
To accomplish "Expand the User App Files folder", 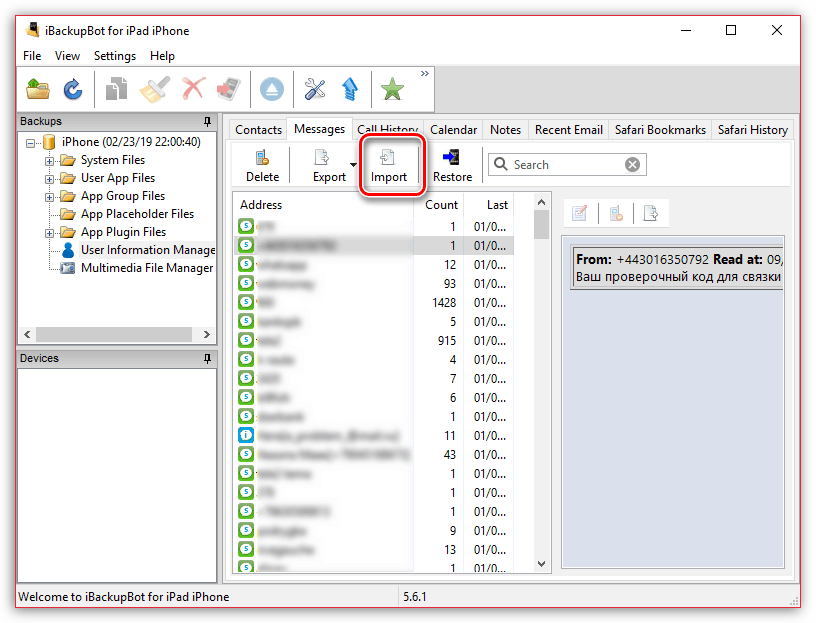I will pos(49,179).
